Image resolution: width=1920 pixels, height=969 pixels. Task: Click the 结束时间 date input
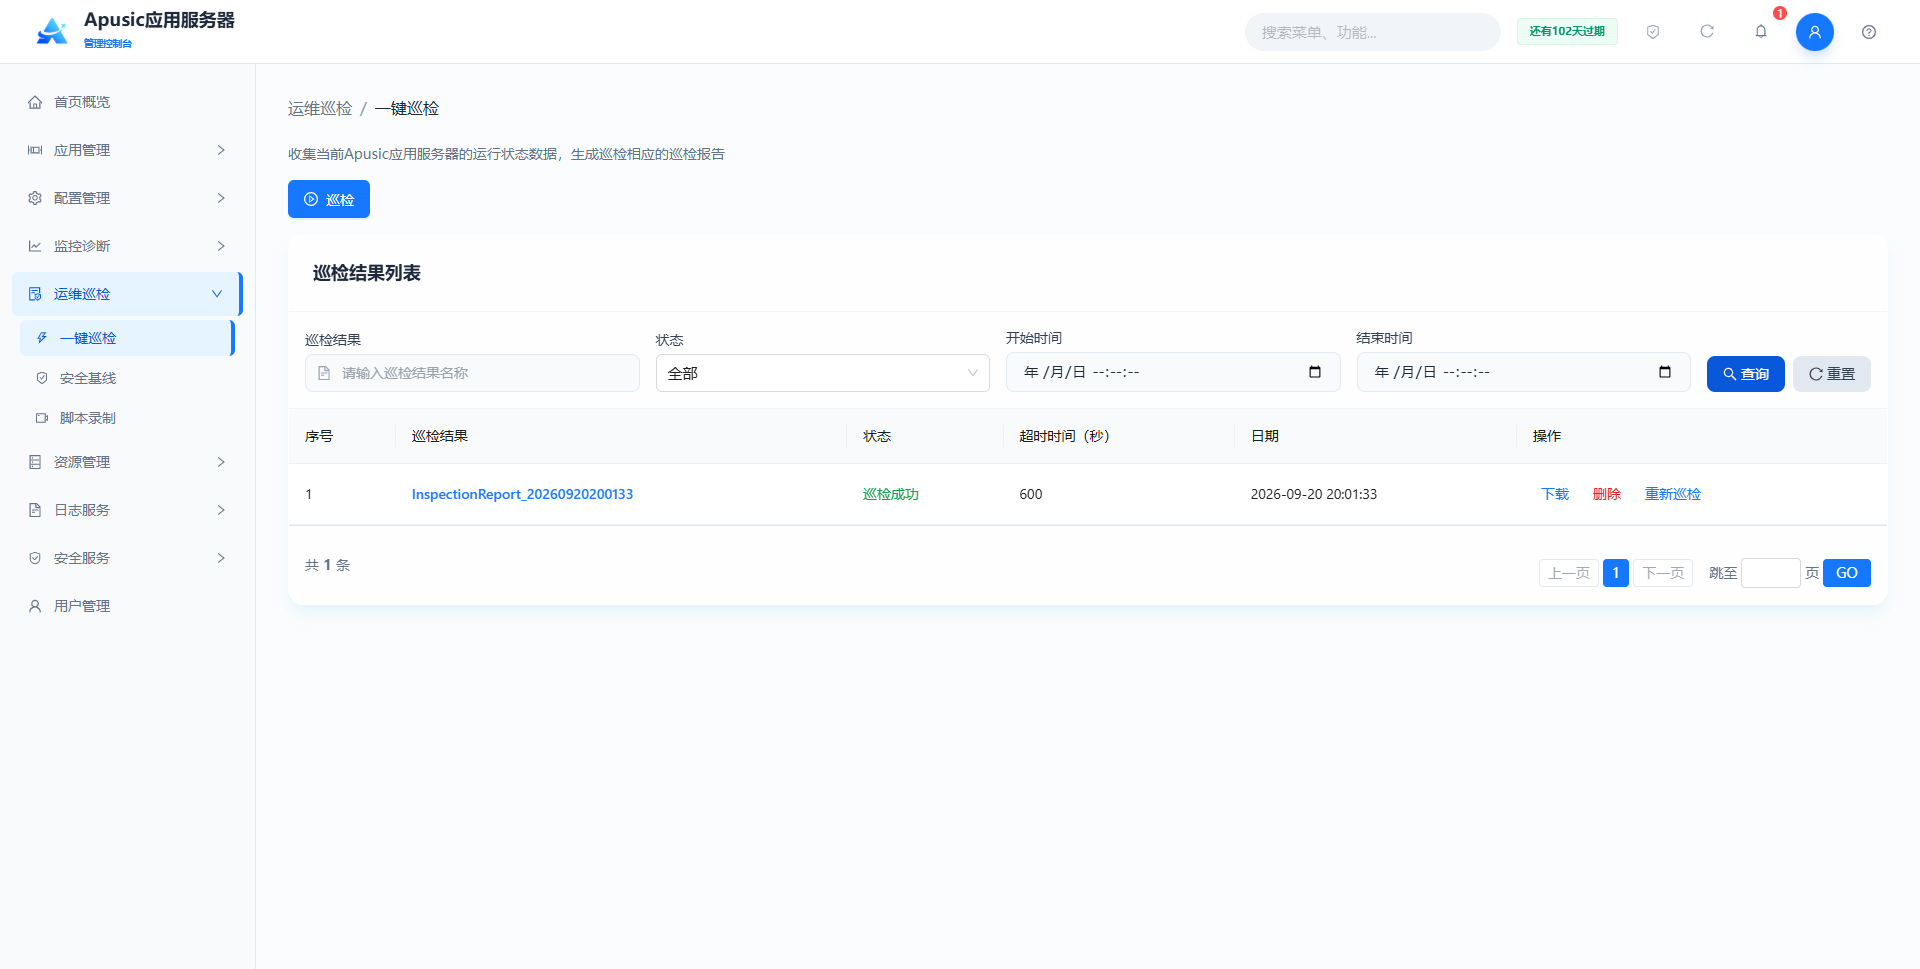[1523, 372]
